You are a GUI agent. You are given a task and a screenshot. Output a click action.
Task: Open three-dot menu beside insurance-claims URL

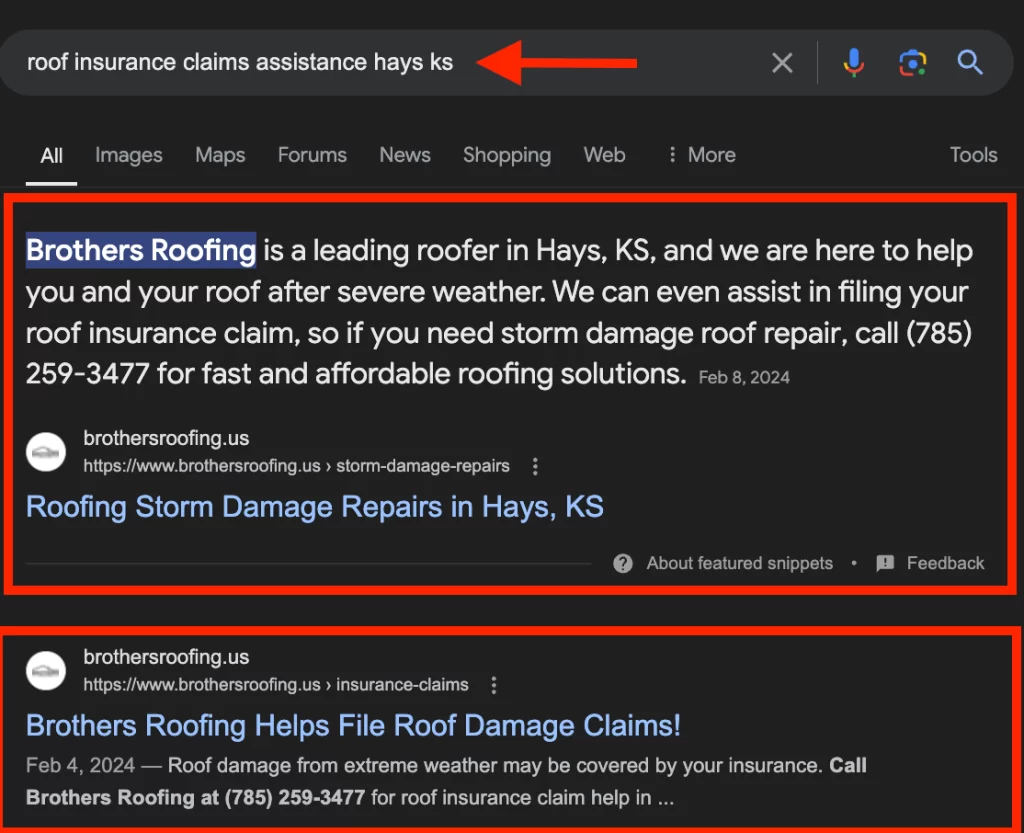[x=494, y=685]
